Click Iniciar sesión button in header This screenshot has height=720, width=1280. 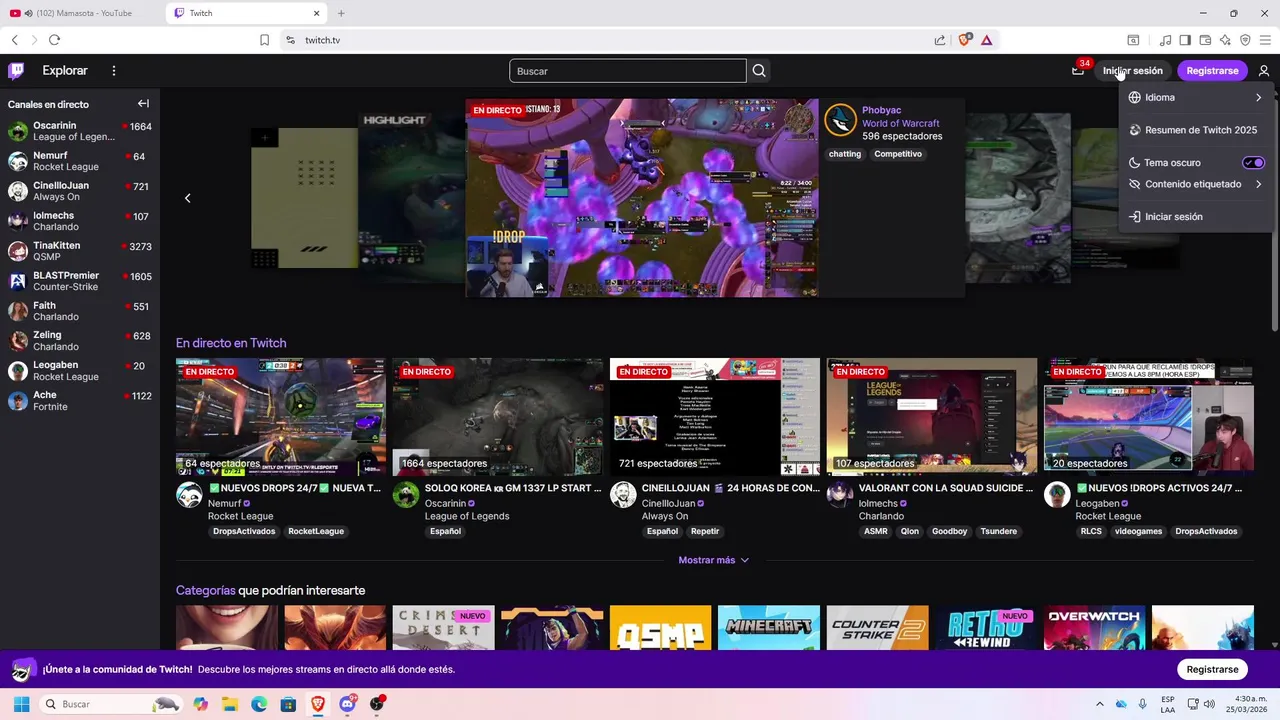(x=1133, y=71)
